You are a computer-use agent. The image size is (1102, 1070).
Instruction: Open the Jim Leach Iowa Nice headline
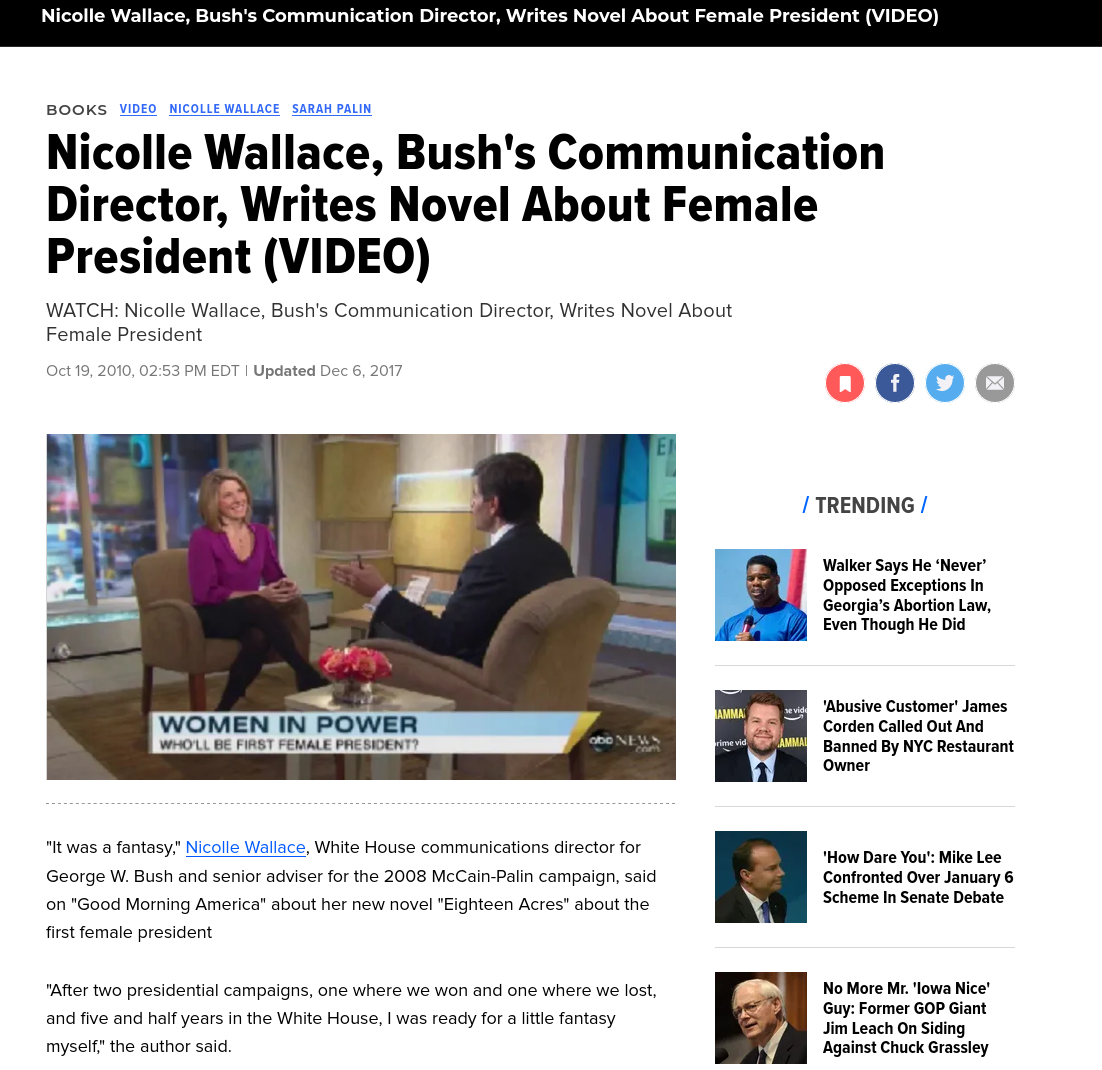[906, 1017]
